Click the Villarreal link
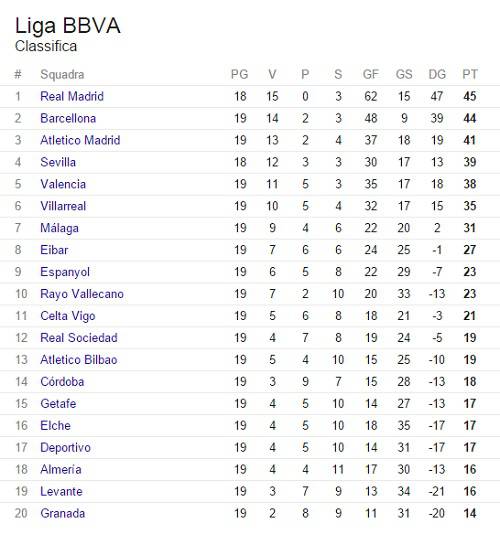Viewport: 500px width, 534px height. [x=63, y=206]
